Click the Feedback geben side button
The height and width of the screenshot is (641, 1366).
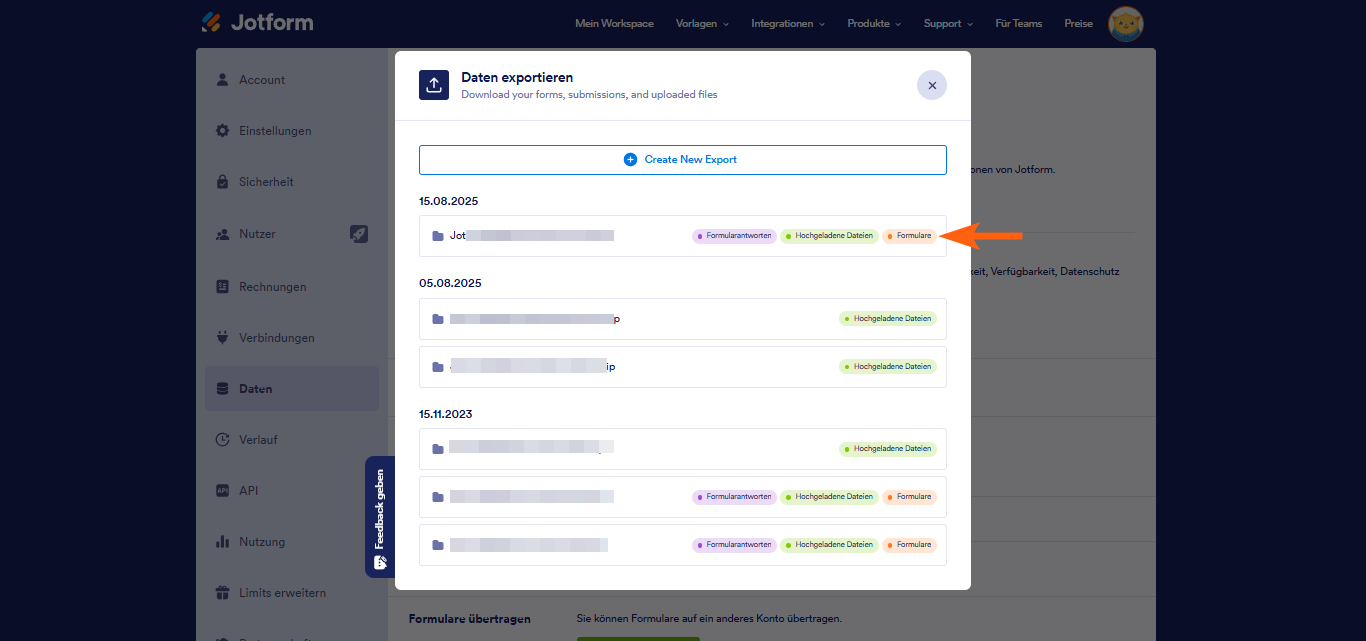380,517
